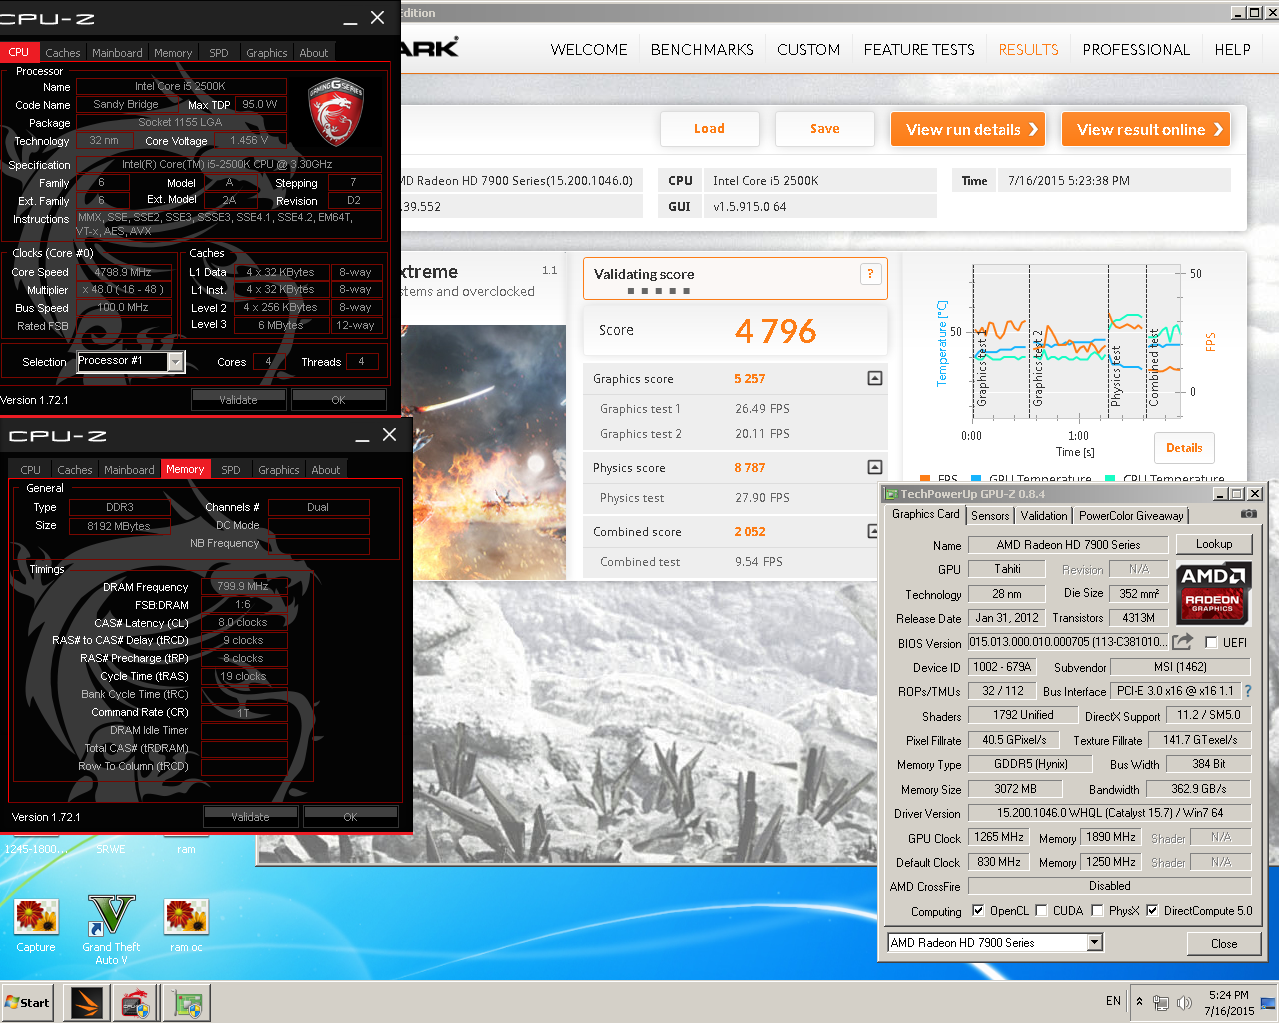
Task: Click the AMD Radeon Graphics logo in GPU-Z
Action: (1212, 592)
